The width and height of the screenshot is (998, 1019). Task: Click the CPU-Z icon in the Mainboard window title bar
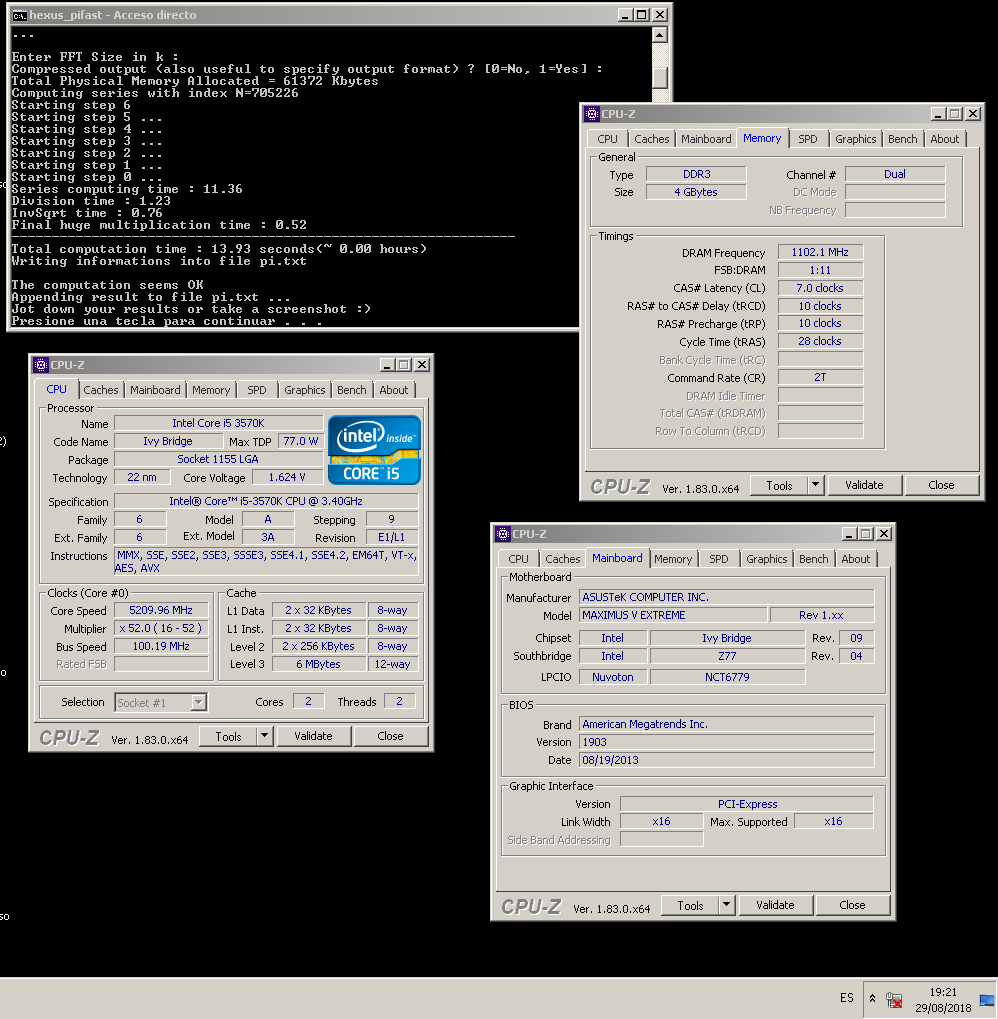[503, 534]
